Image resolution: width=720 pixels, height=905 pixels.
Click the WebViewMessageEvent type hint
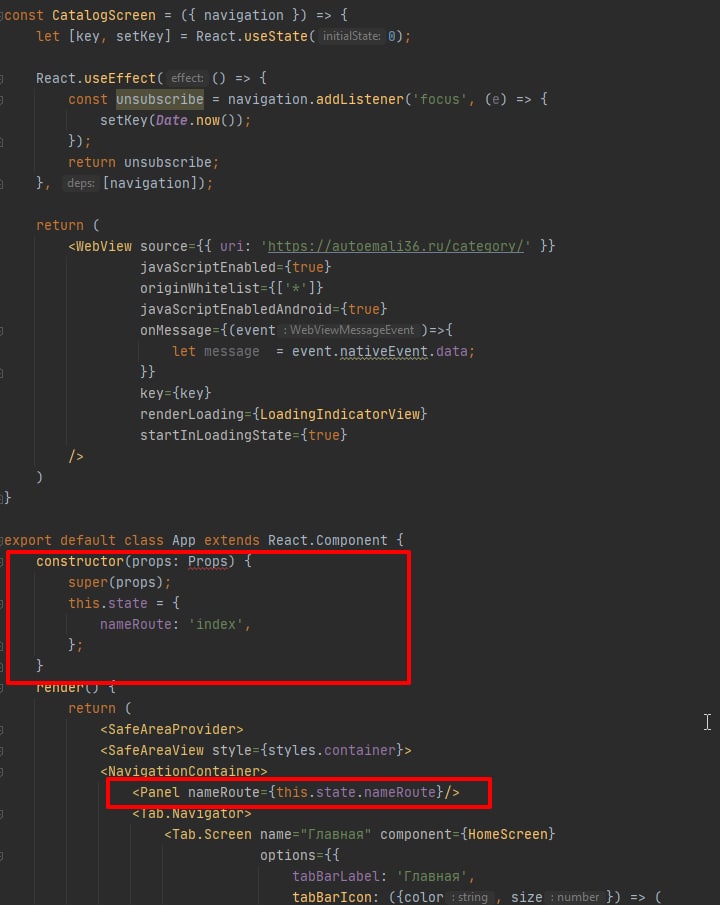(x=351, y=330)
